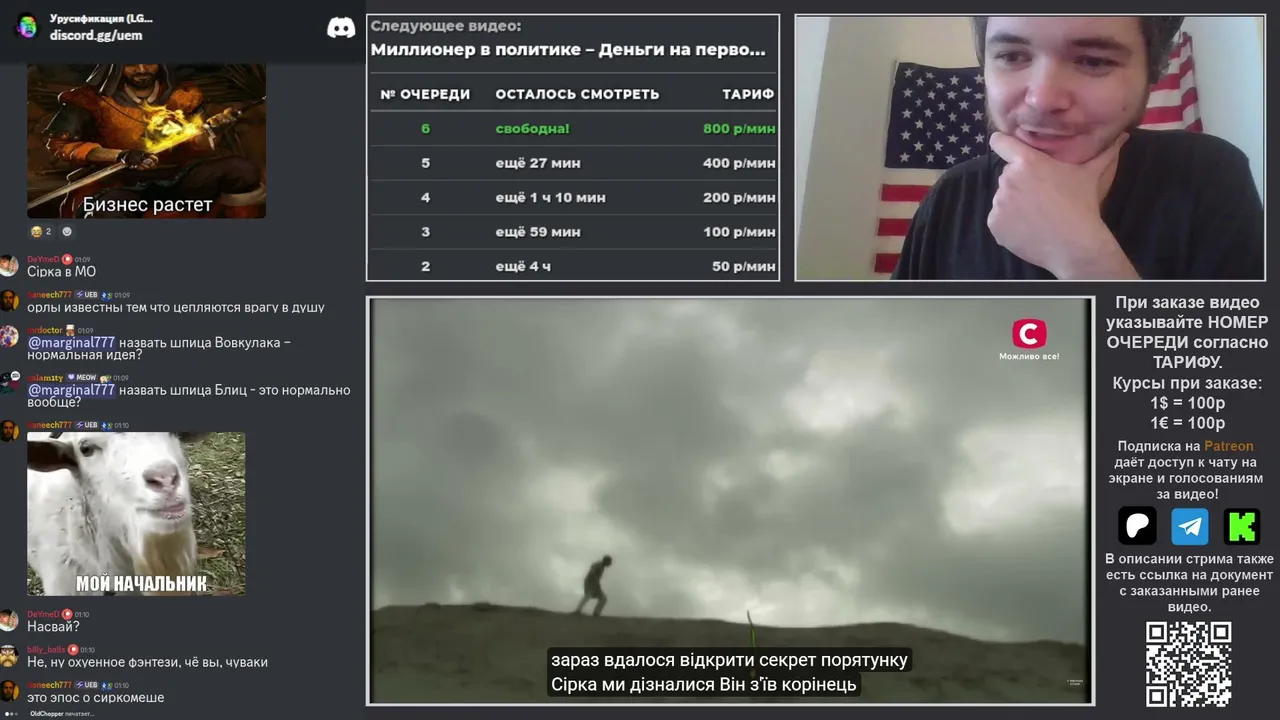Open the QR code image
Image resolution: width=1280 pixels, height=720 pixels.
(x=1188, y=663)
